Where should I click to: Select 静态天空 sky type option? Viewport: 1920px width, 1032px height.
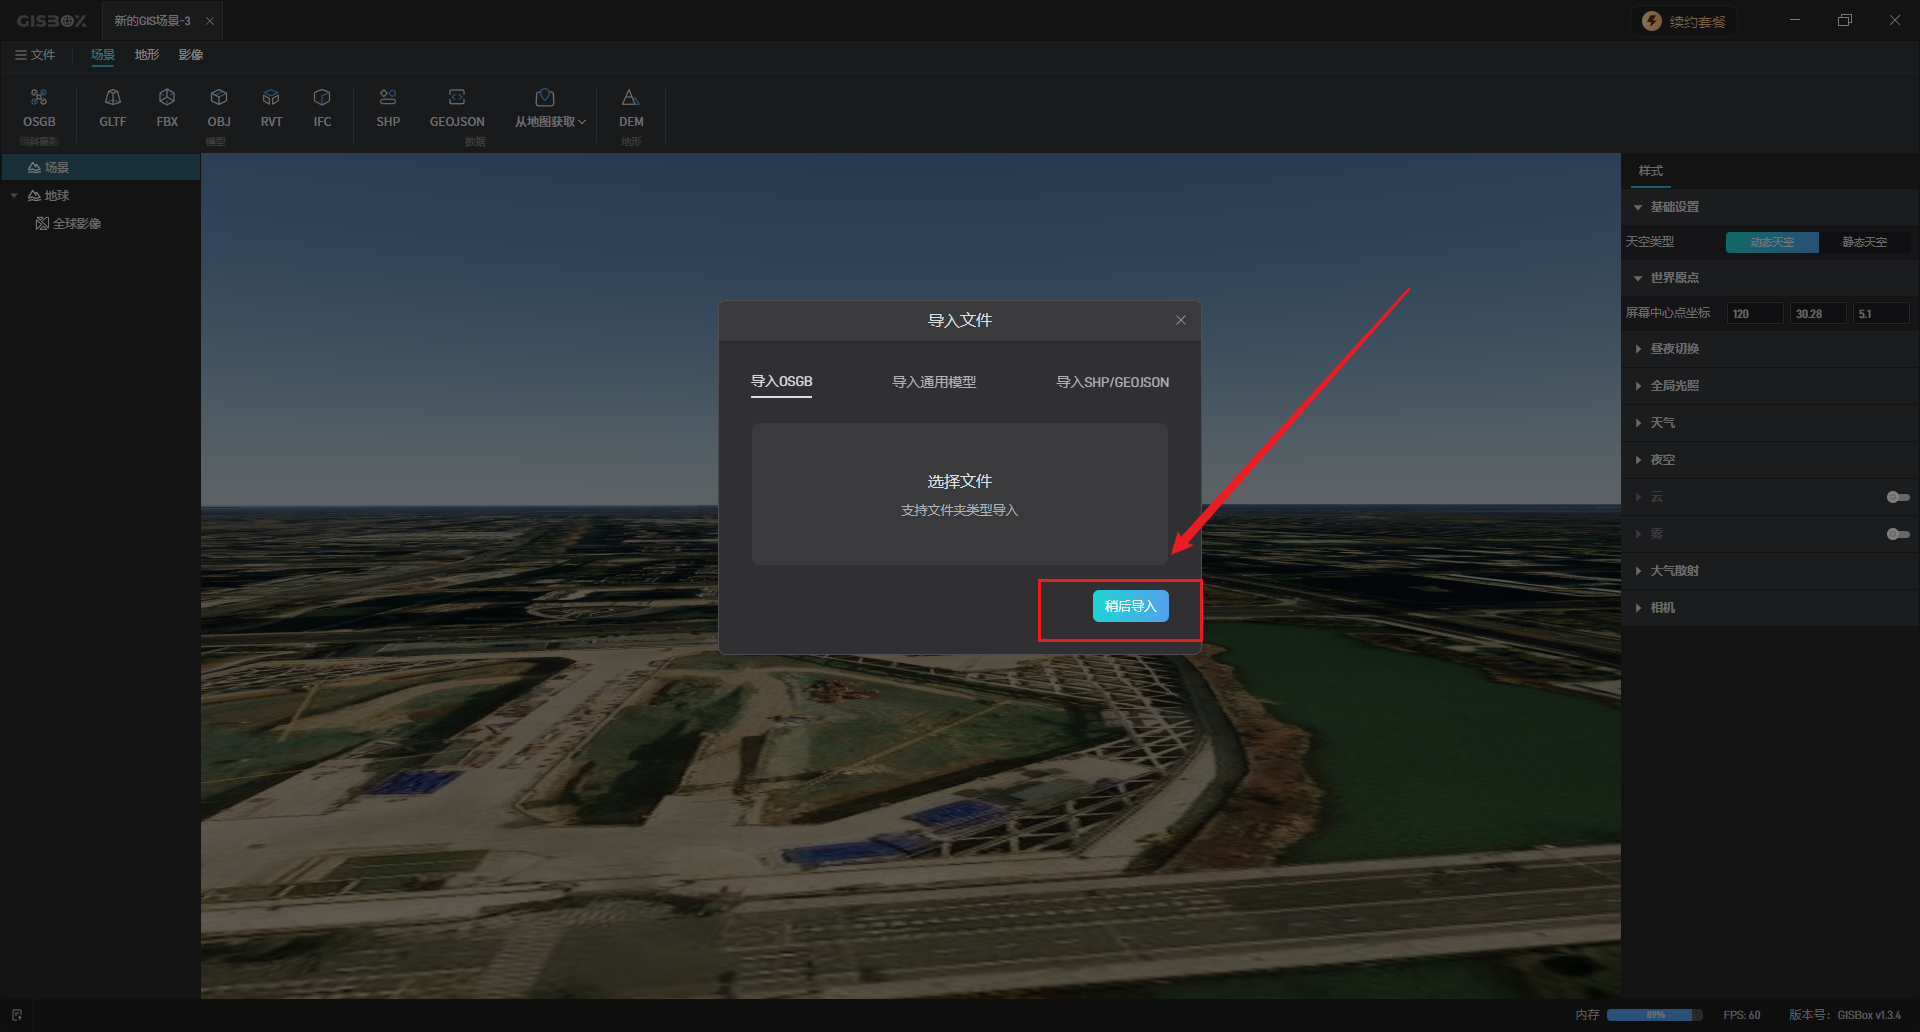pos(1864,242)
